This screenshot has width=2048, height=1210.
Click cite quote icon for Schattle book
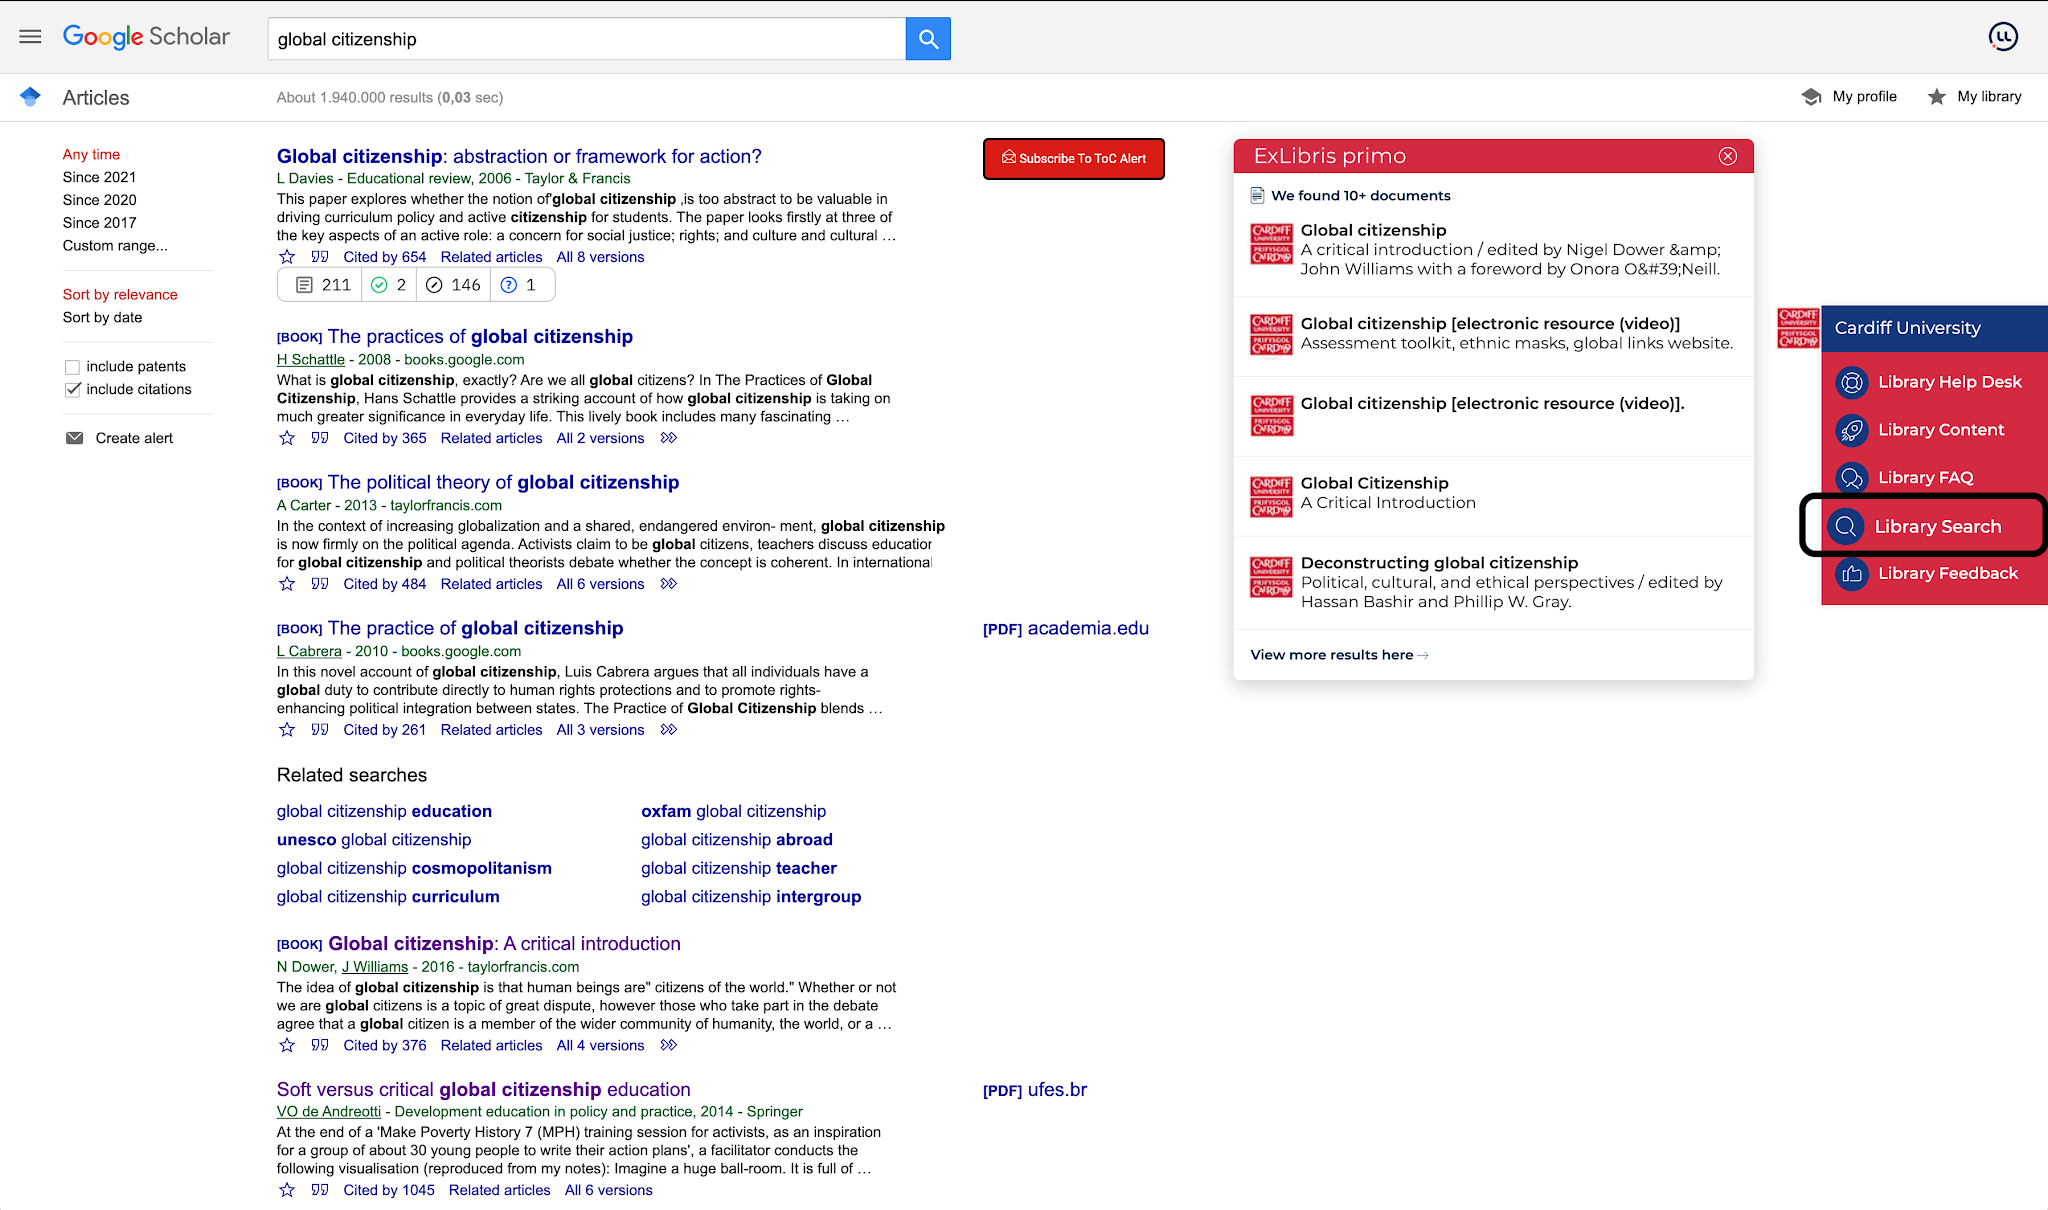(x=320, y=438)
